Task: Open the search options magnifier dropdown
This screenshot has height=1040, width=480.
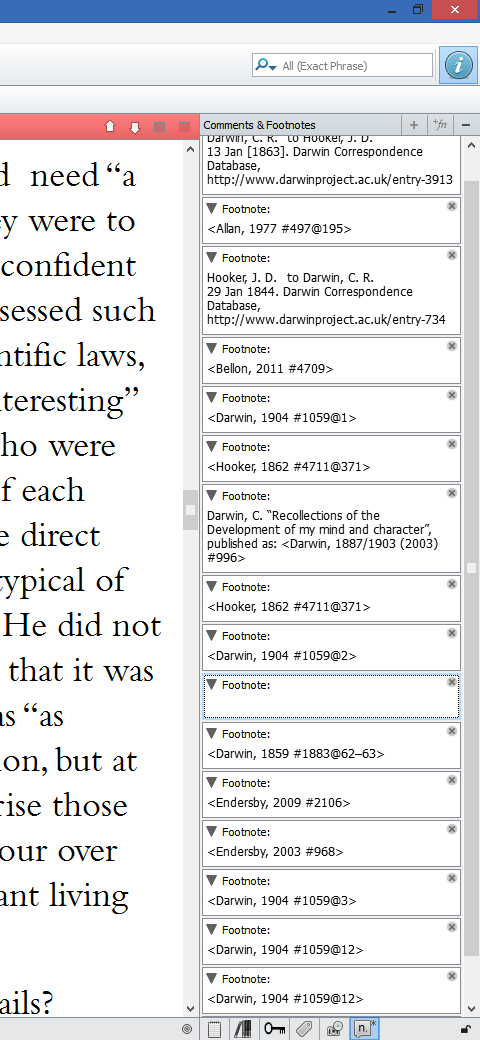Action: 265,65
